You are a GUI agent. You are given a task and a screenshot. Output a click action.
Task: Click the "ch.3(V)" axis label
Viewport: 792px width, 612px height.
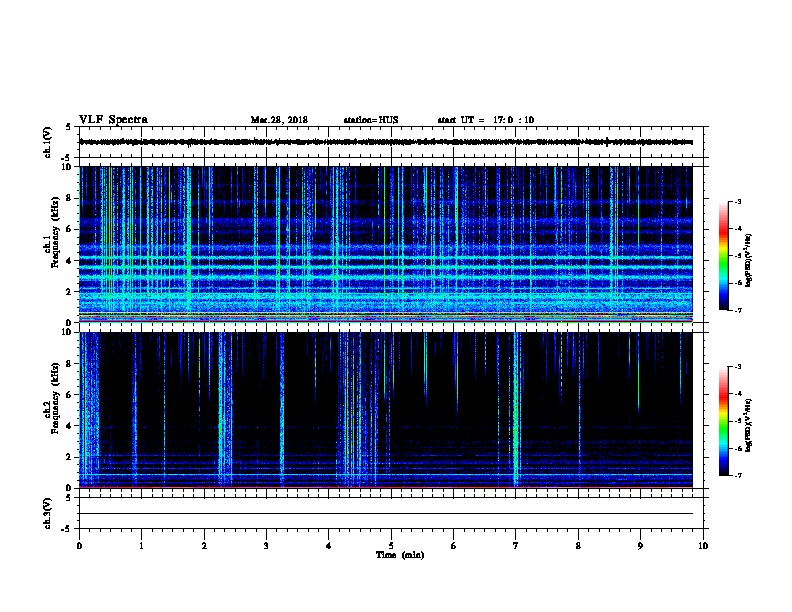pyautogui.click(x=48, y=513)
